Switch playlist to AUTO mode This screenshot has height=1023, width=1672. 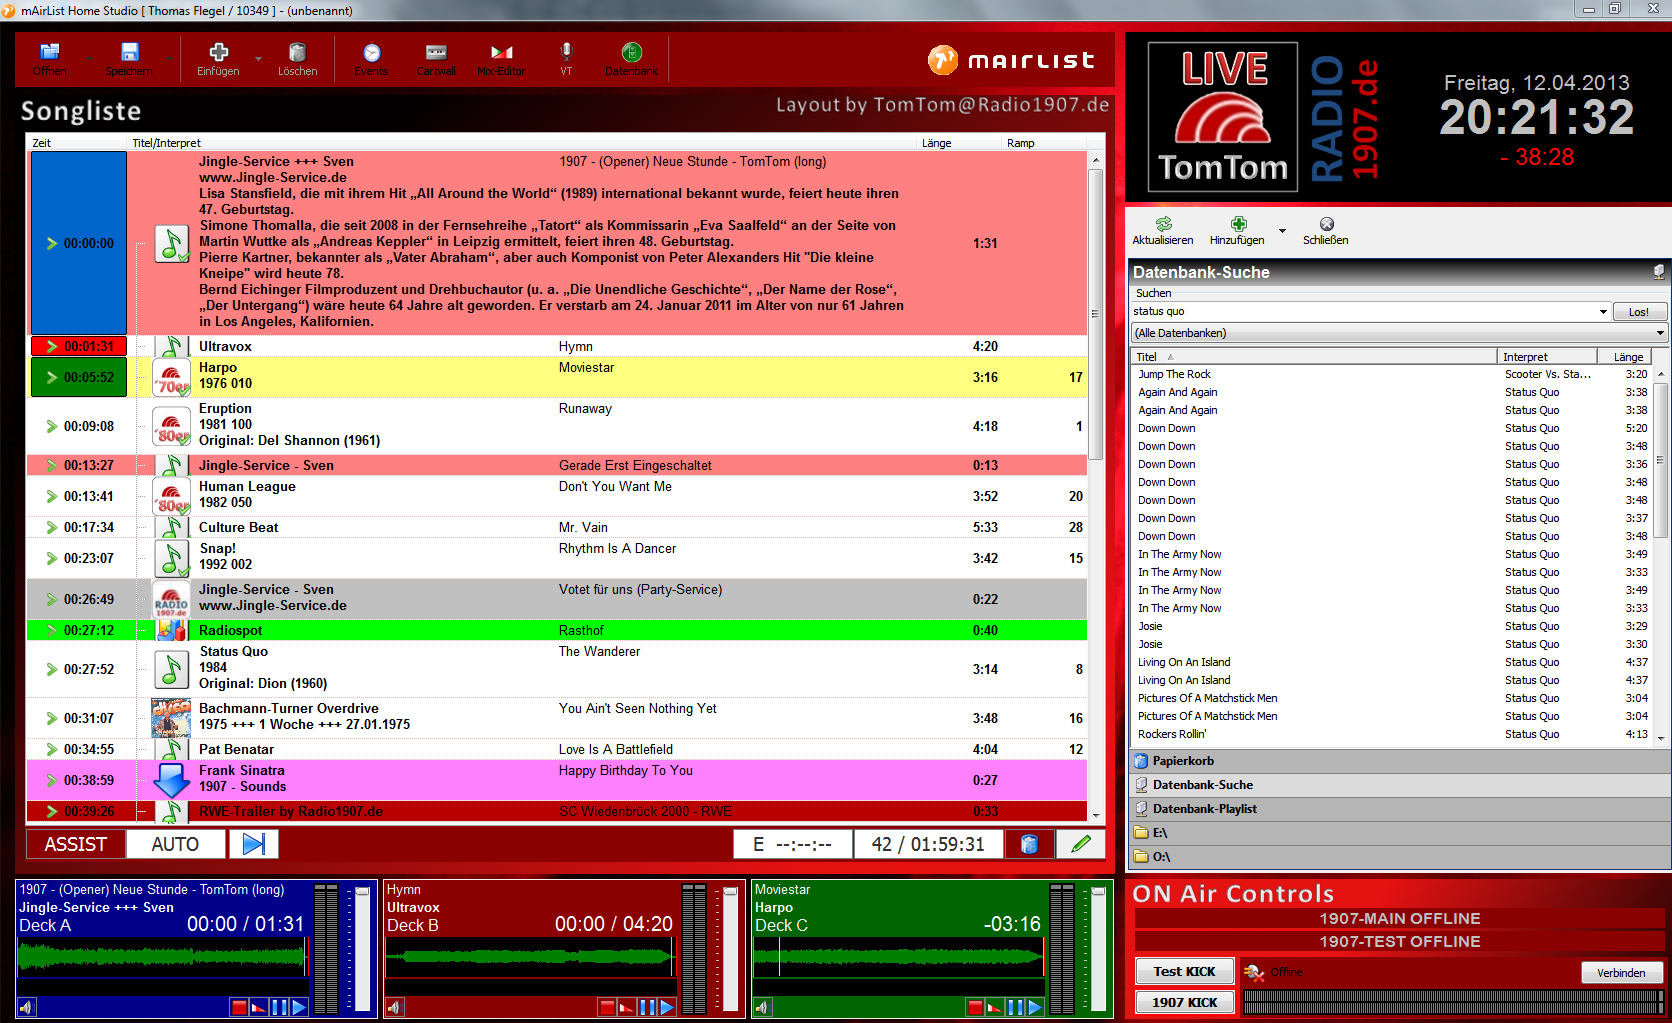tap(175, 844)
